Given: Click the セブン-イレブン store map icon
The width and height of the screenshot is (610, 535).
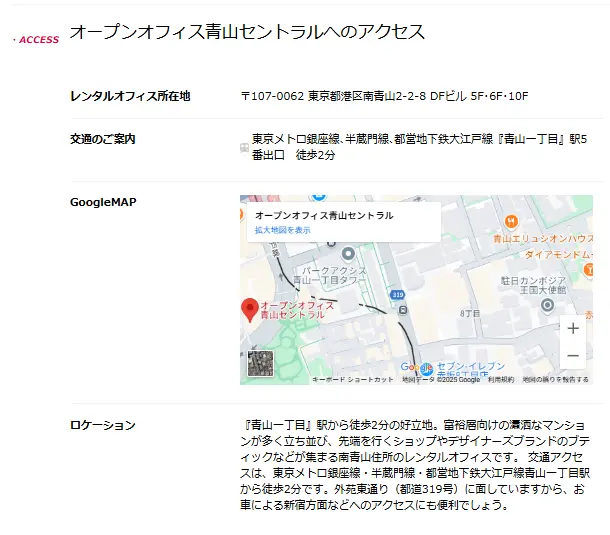Looking at the screenshot, I should (427, 368).
